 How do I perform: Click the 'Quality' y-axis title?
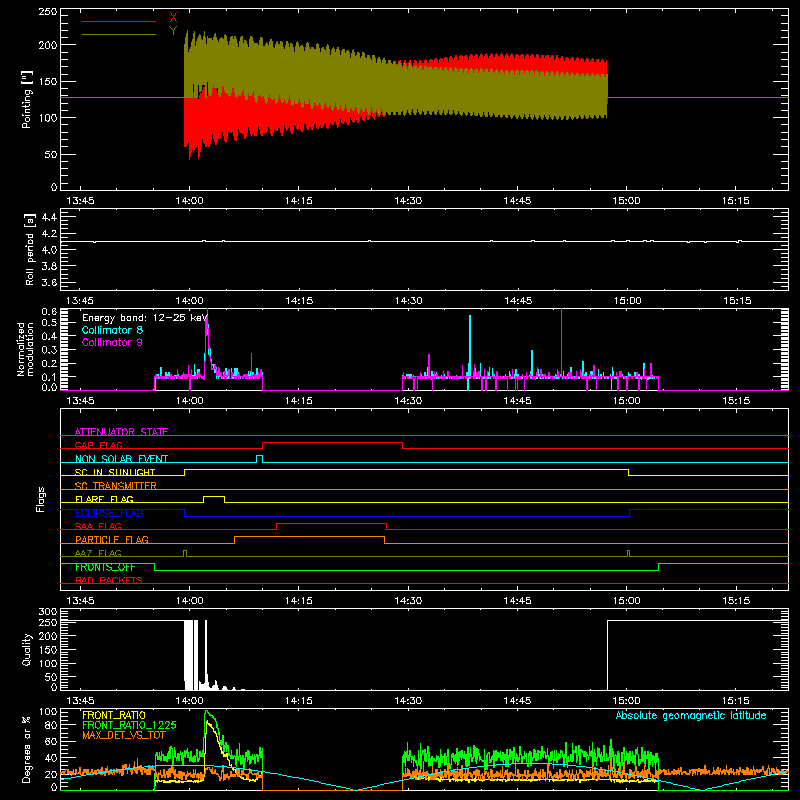point(27,649)
